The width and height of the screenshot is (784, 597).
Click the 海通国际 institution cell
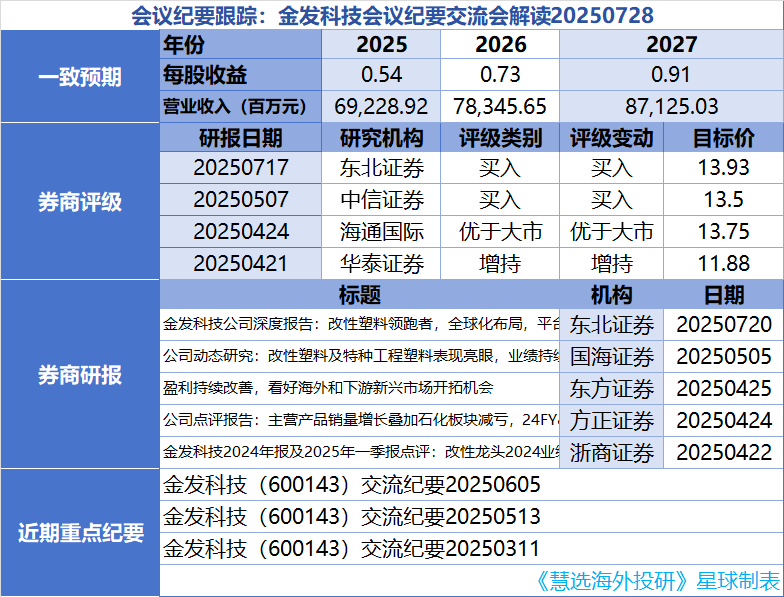pos(381,232)
